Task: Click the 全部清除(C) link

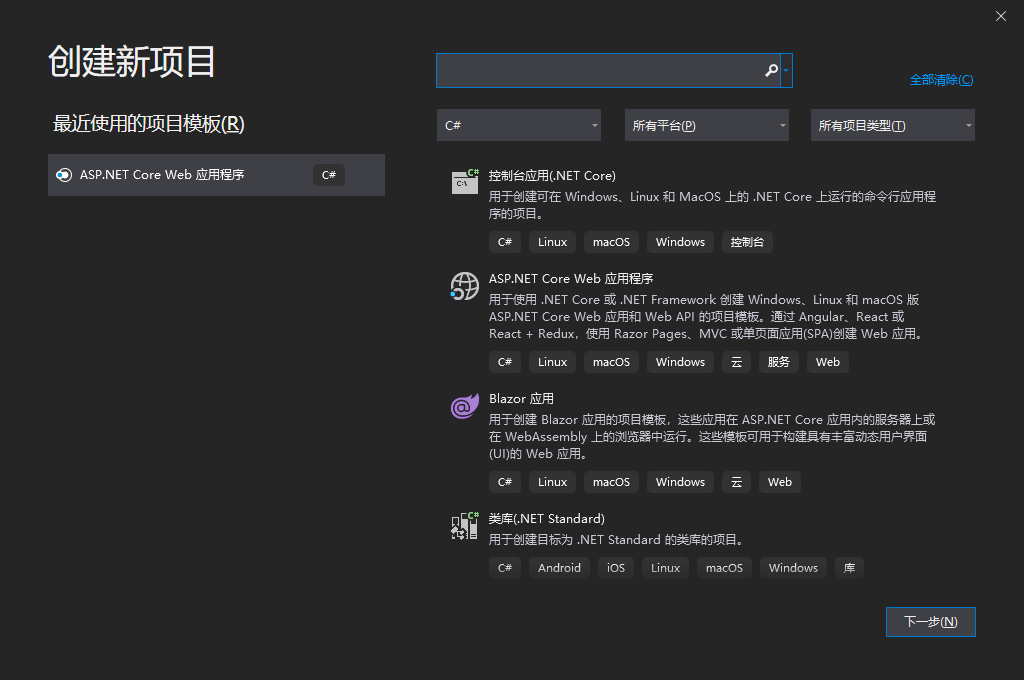Action: click(x=941, y=80)
